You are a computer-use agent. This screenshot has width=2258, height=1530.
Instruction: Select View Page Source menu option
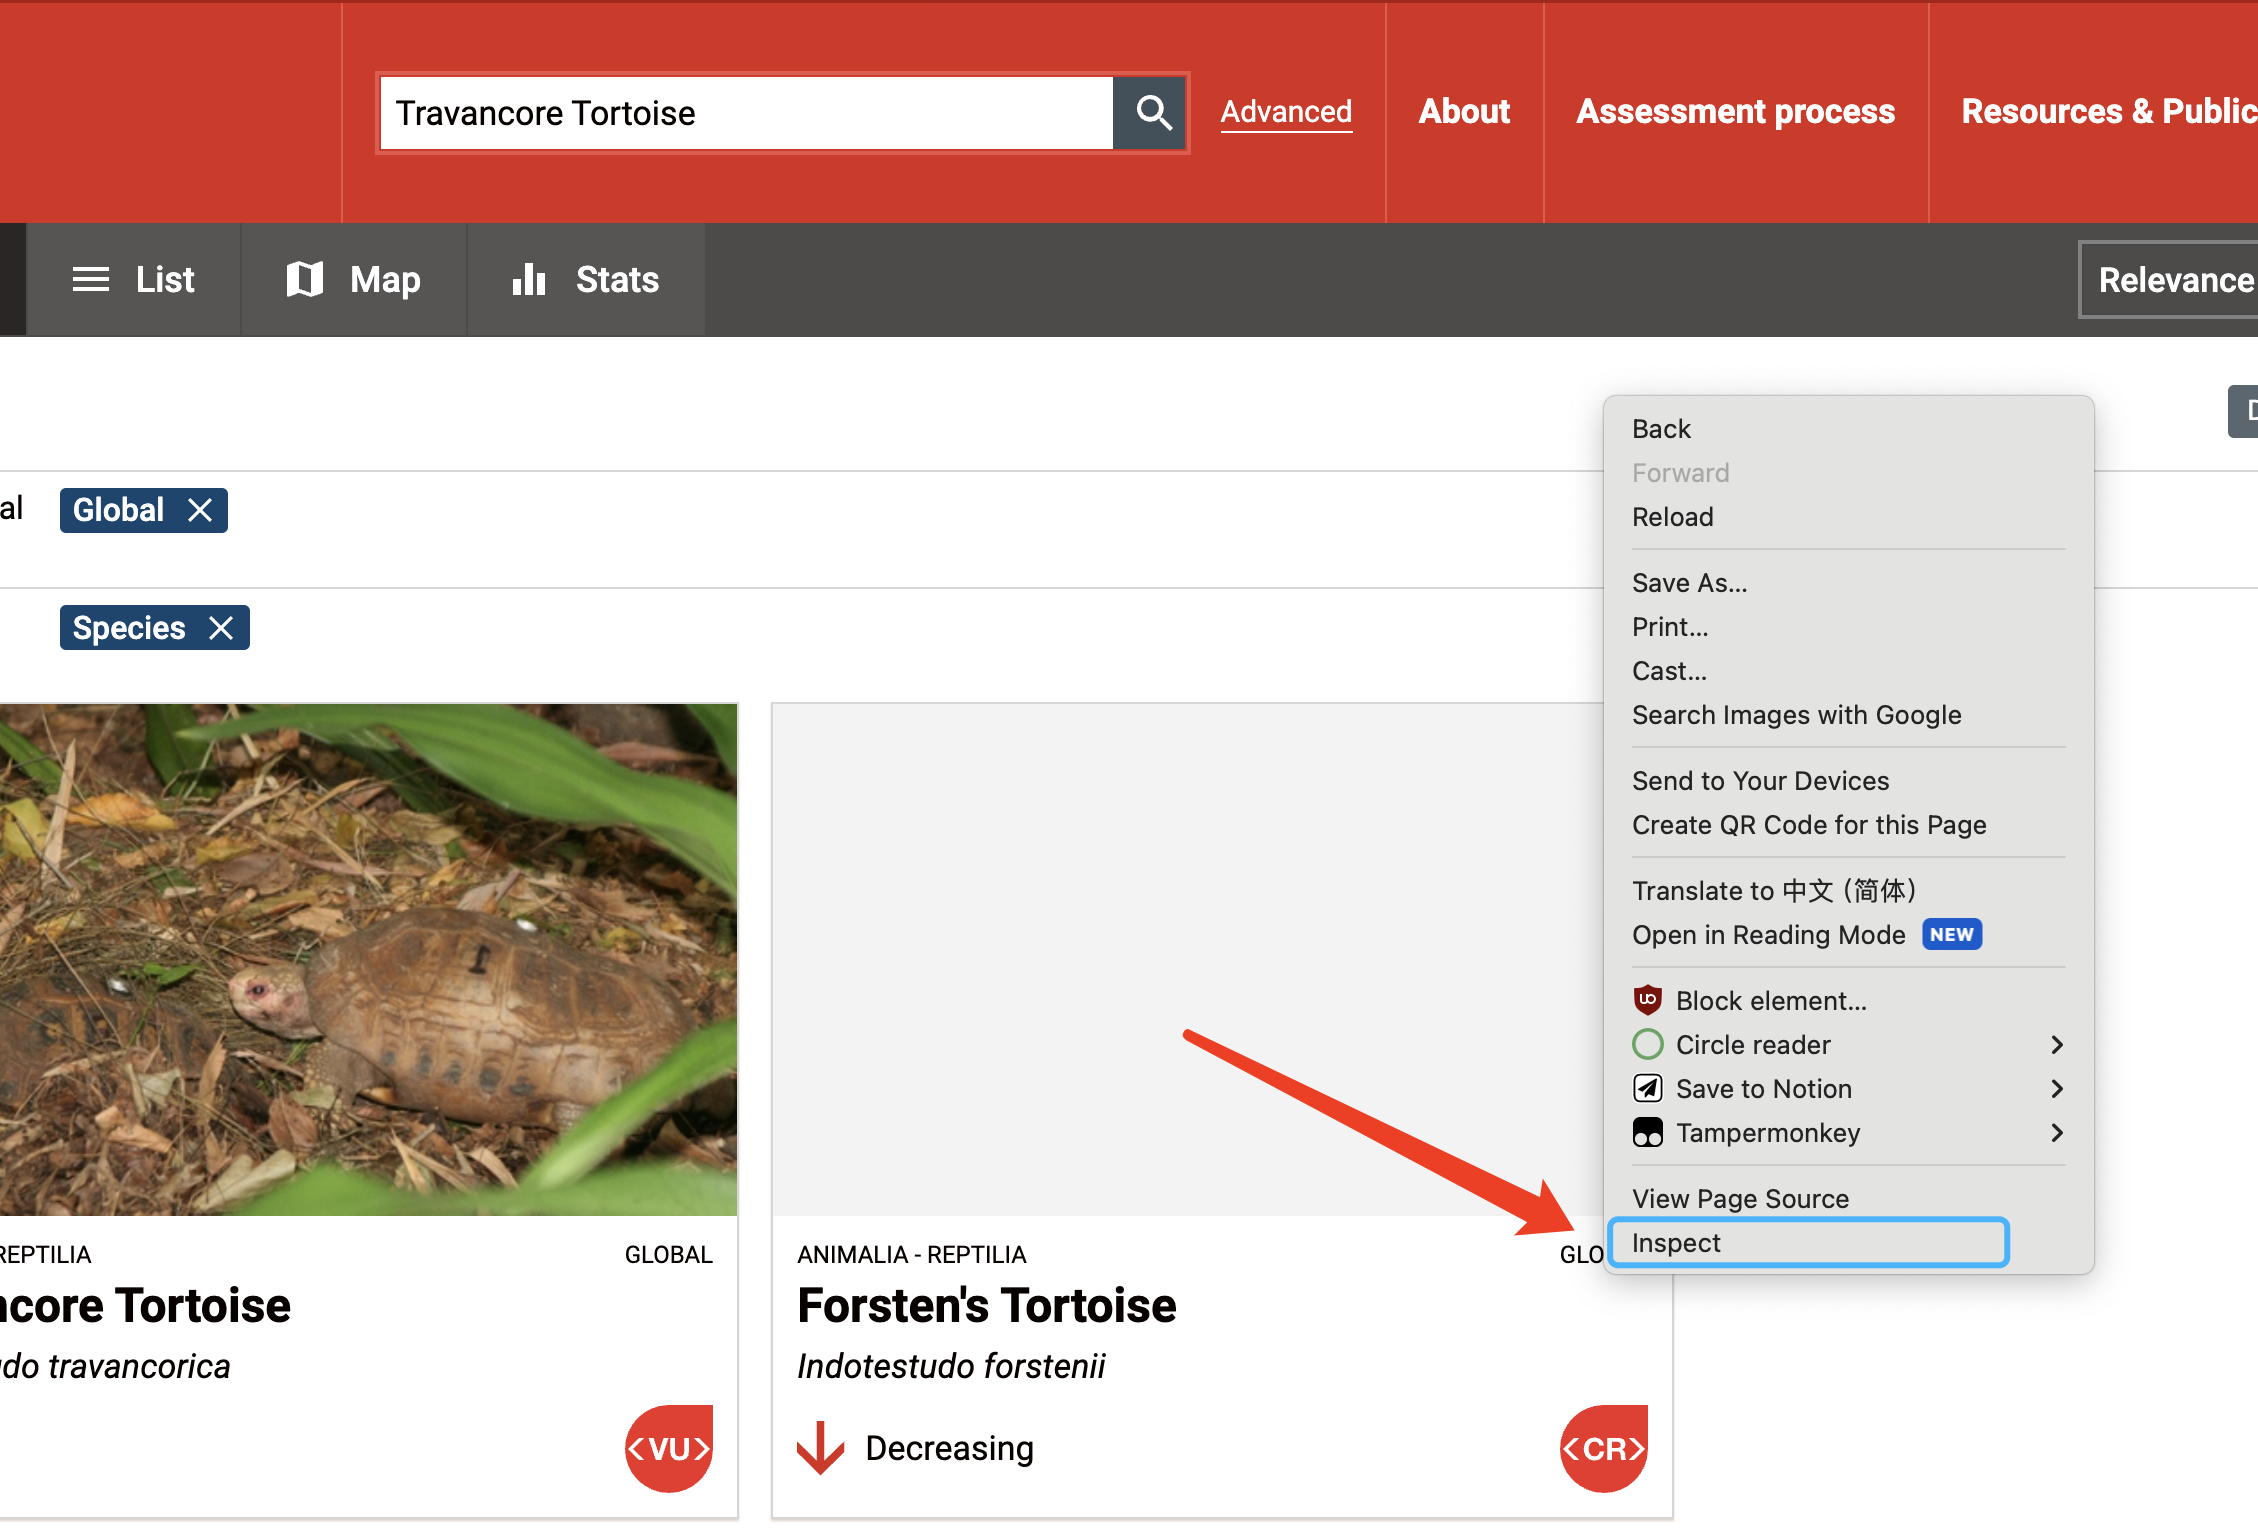tap(1737, 1197)
